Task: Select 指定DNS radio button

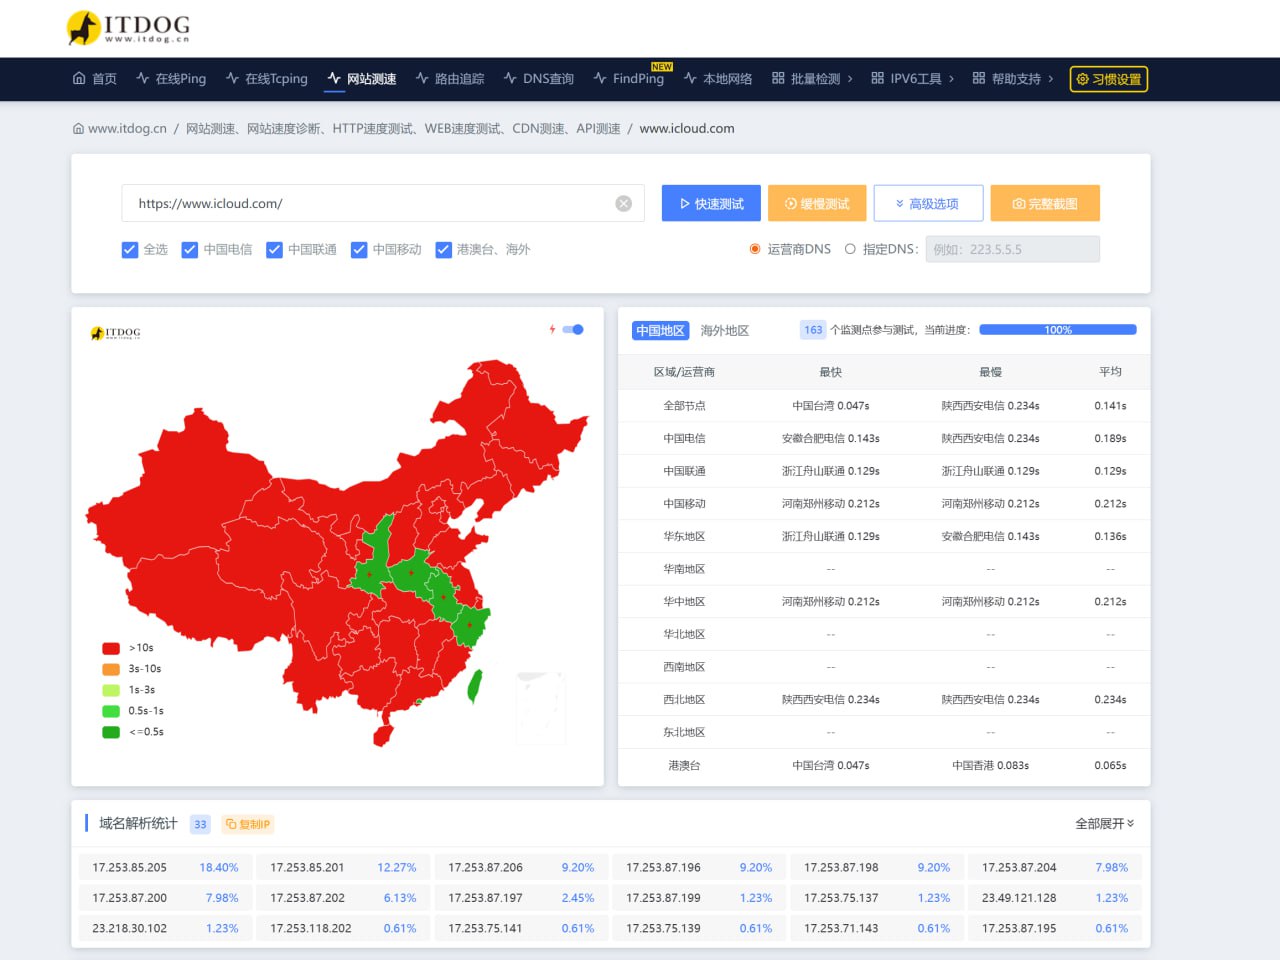Action: pos(850,249)
